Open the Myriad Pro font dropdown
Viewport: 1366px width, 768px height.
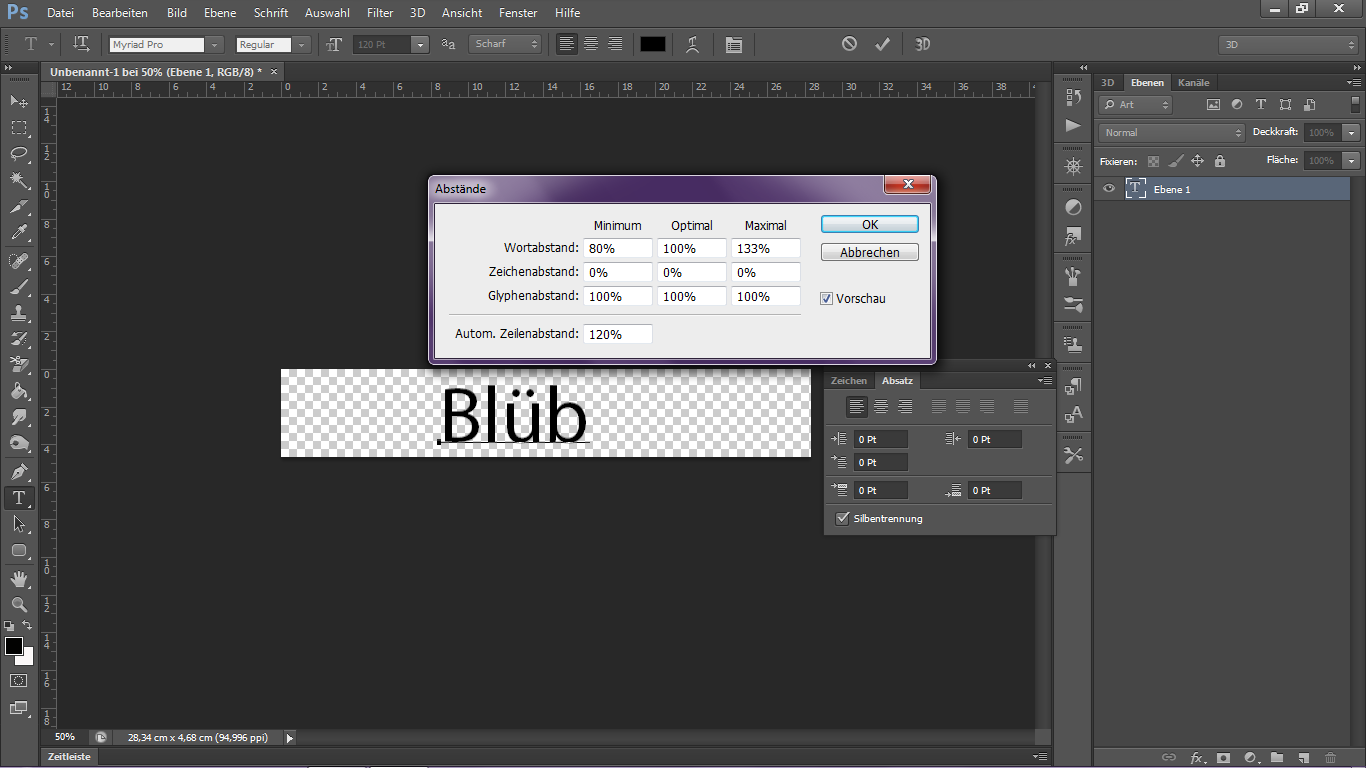point(214,45)
